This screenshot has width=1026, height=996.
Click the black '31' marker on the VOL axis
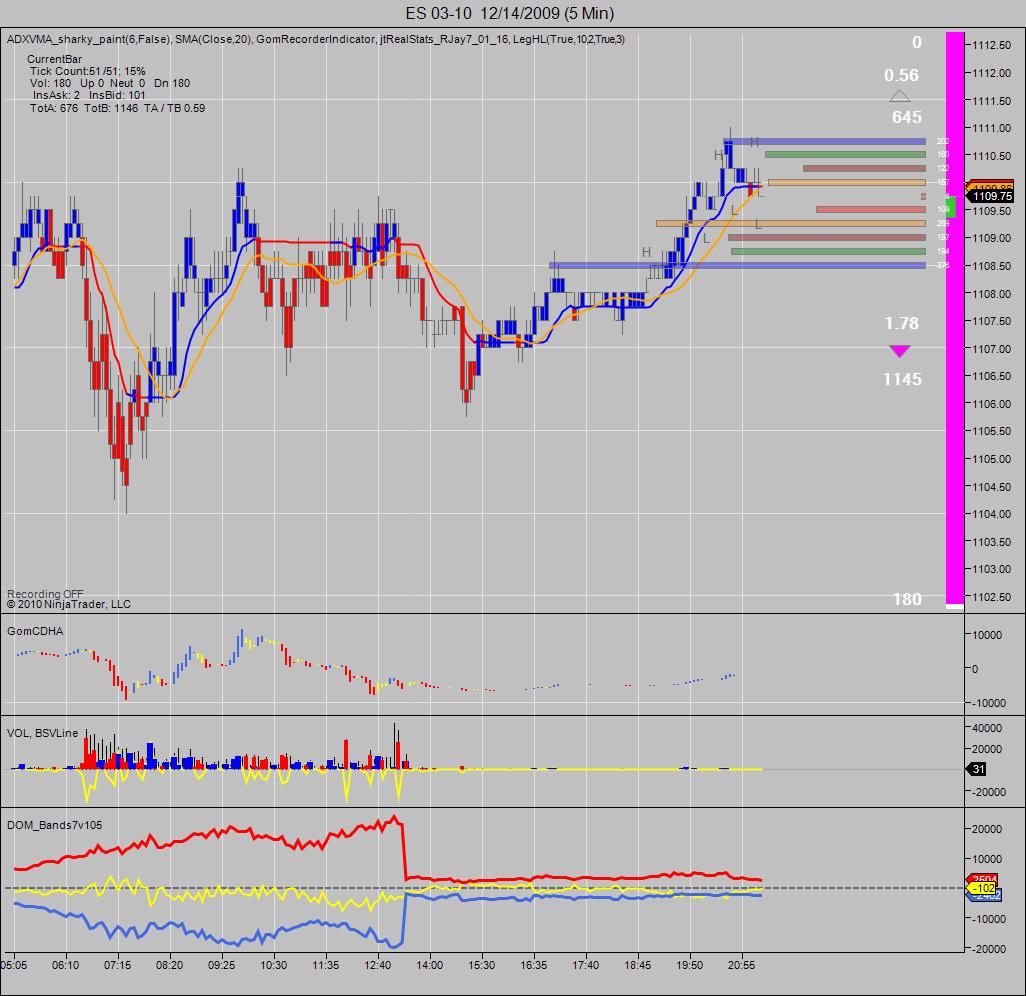point(977,770)
